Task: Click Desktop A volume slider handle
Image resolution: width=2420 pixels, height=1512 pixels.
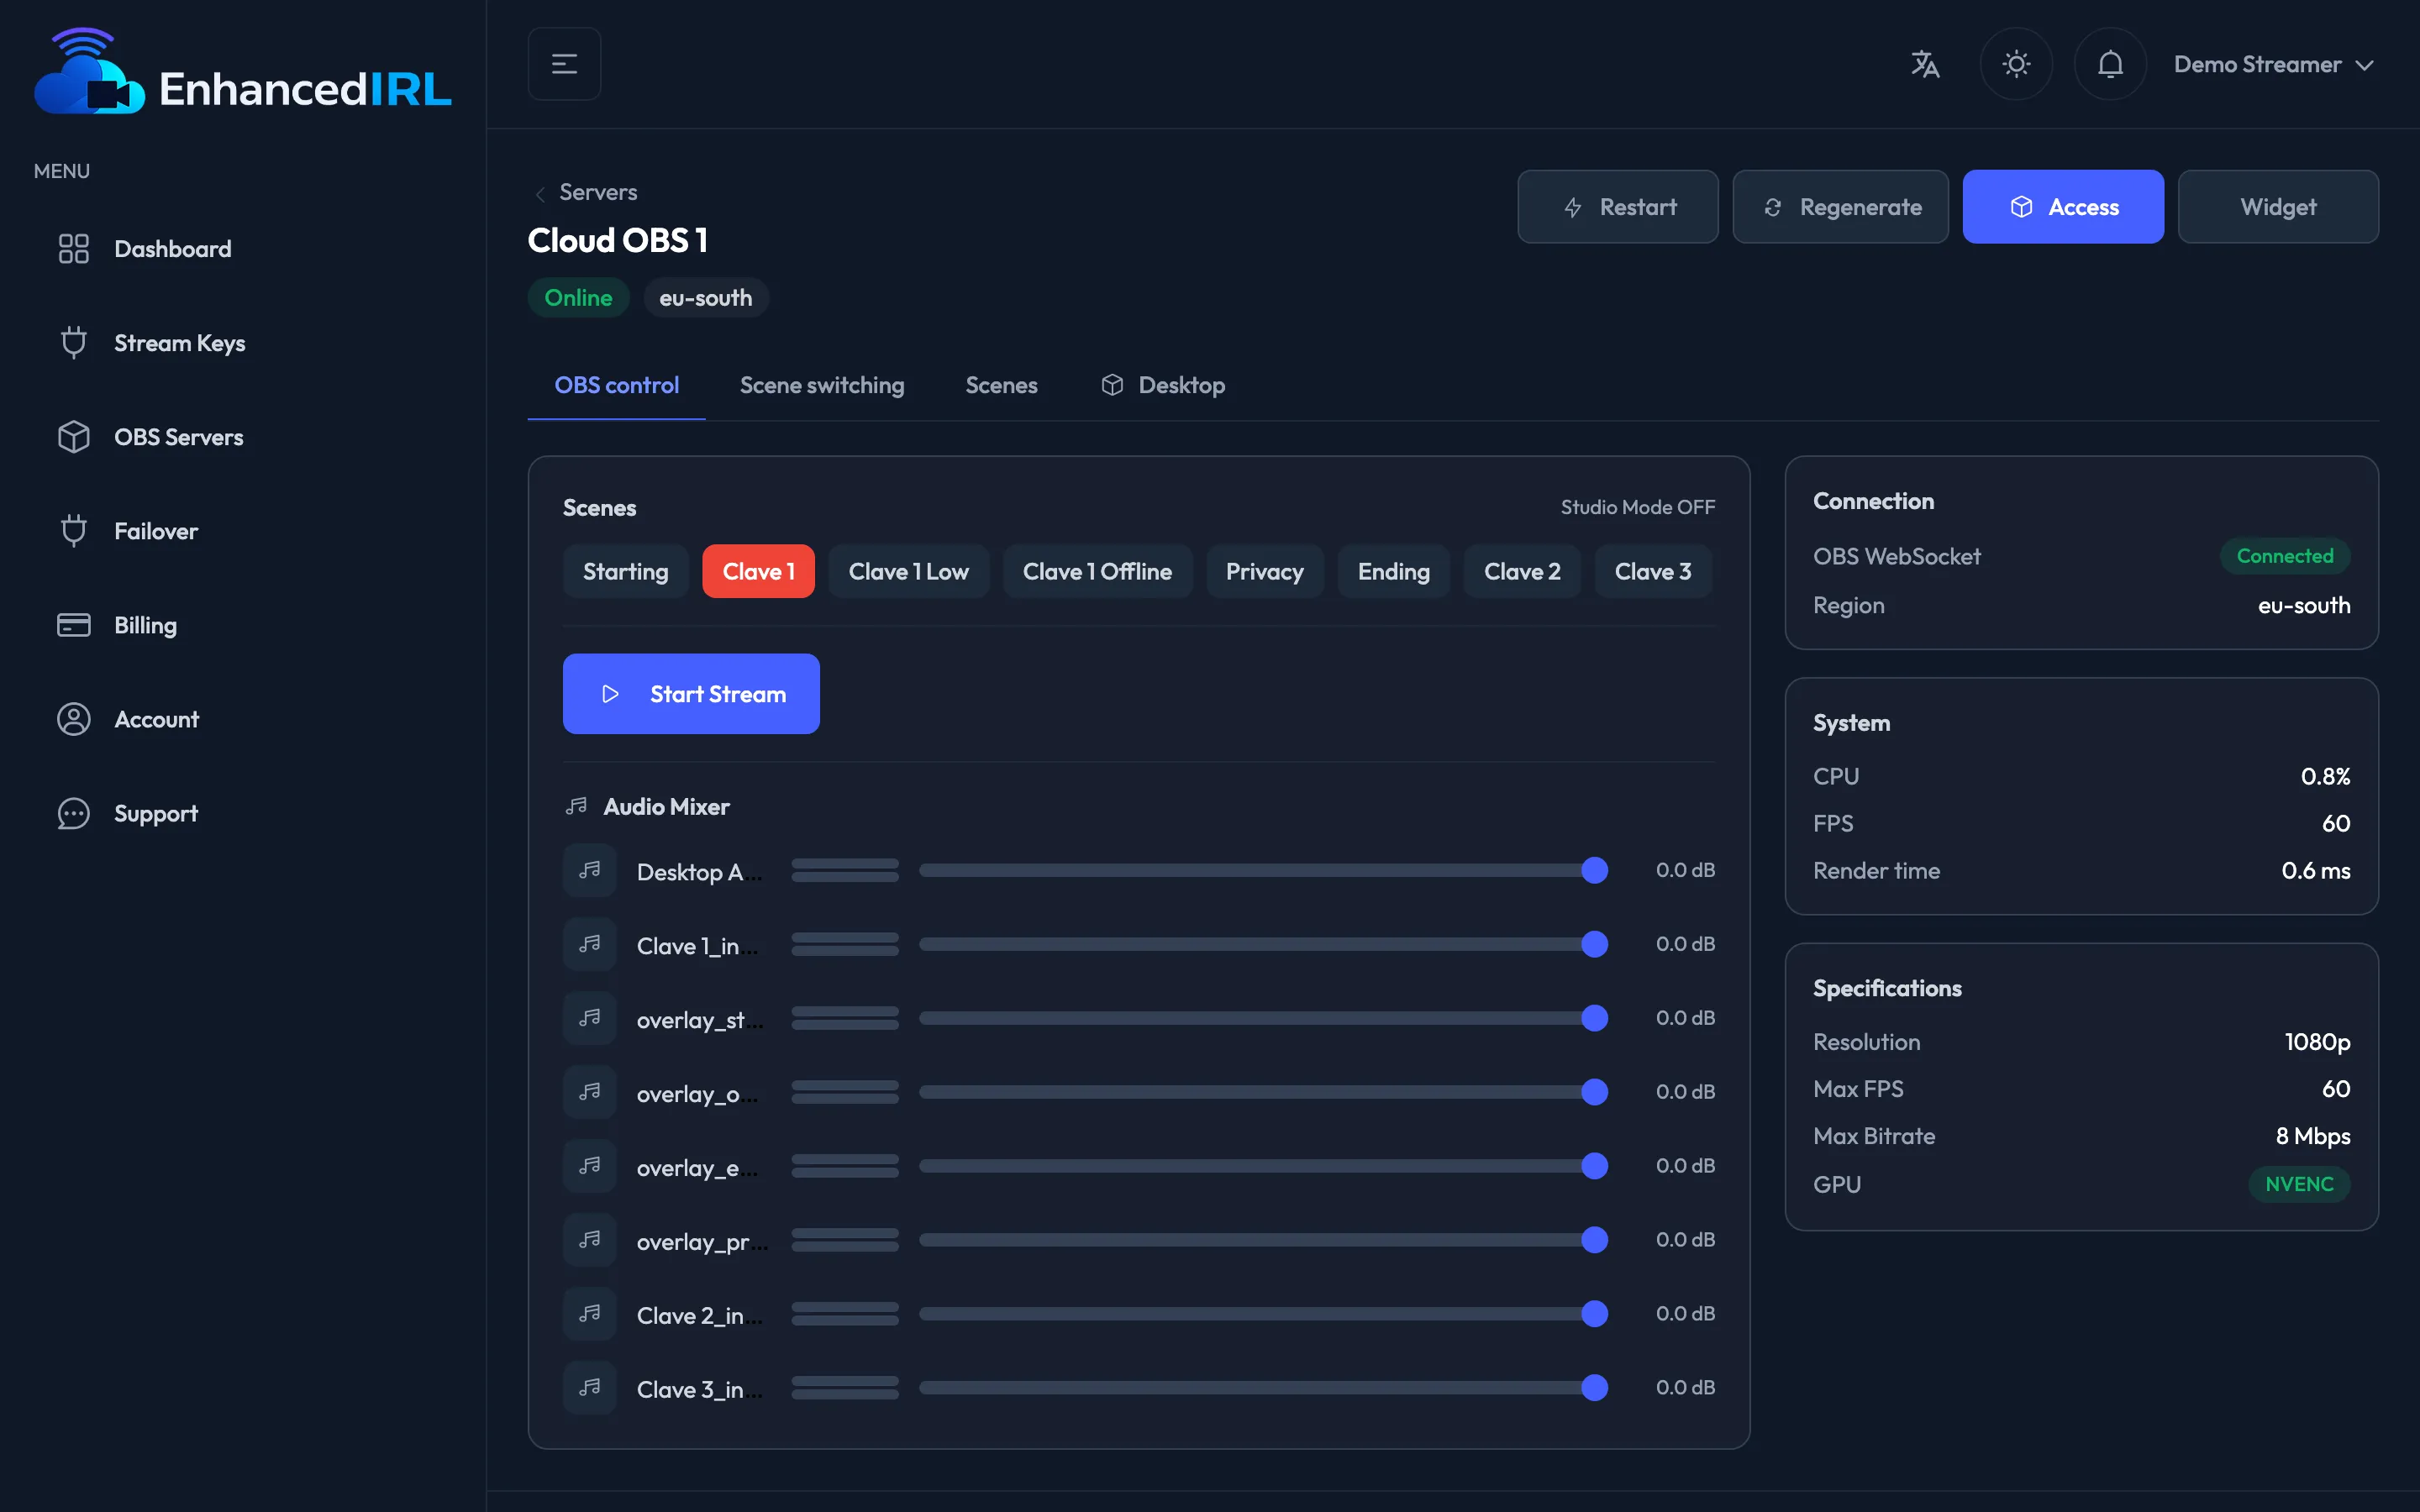Action: (x=1595, y=870)
